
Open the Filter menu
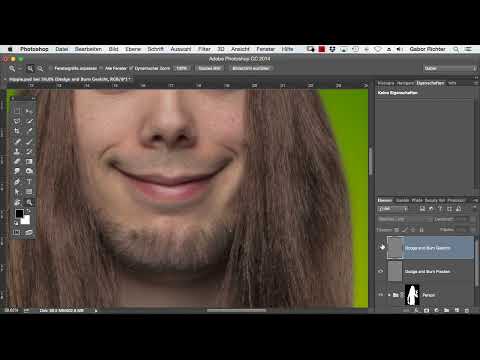(x=204, y=49)
